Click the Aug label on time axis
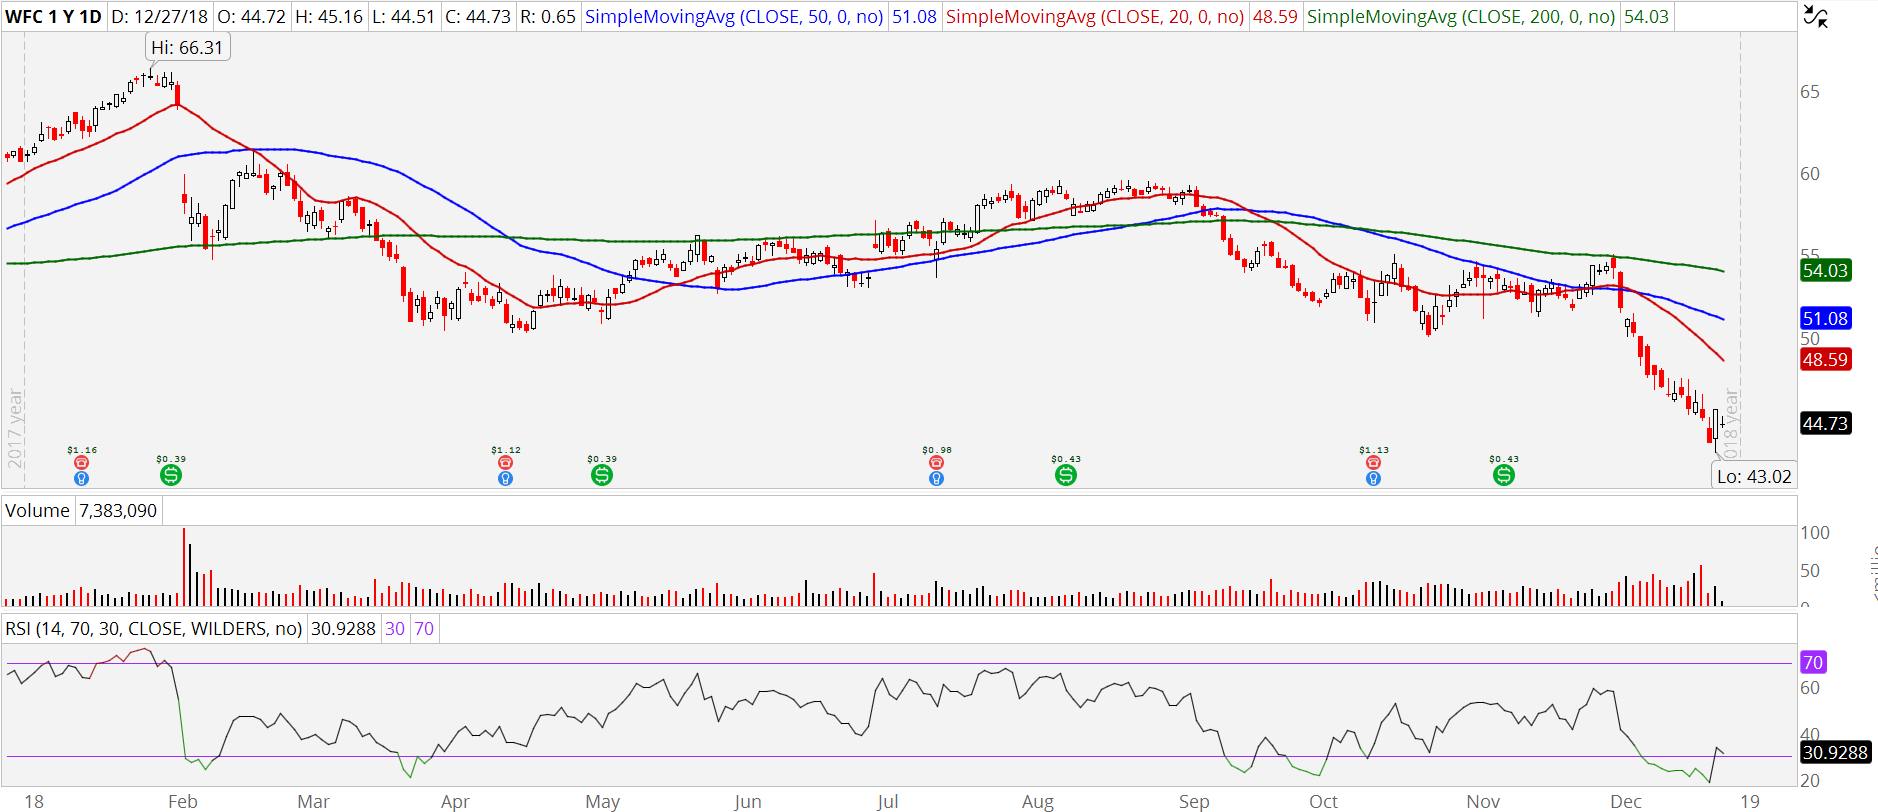Image resolution: width=1878 pixels, height=812 pixels. click(1038, 802)
